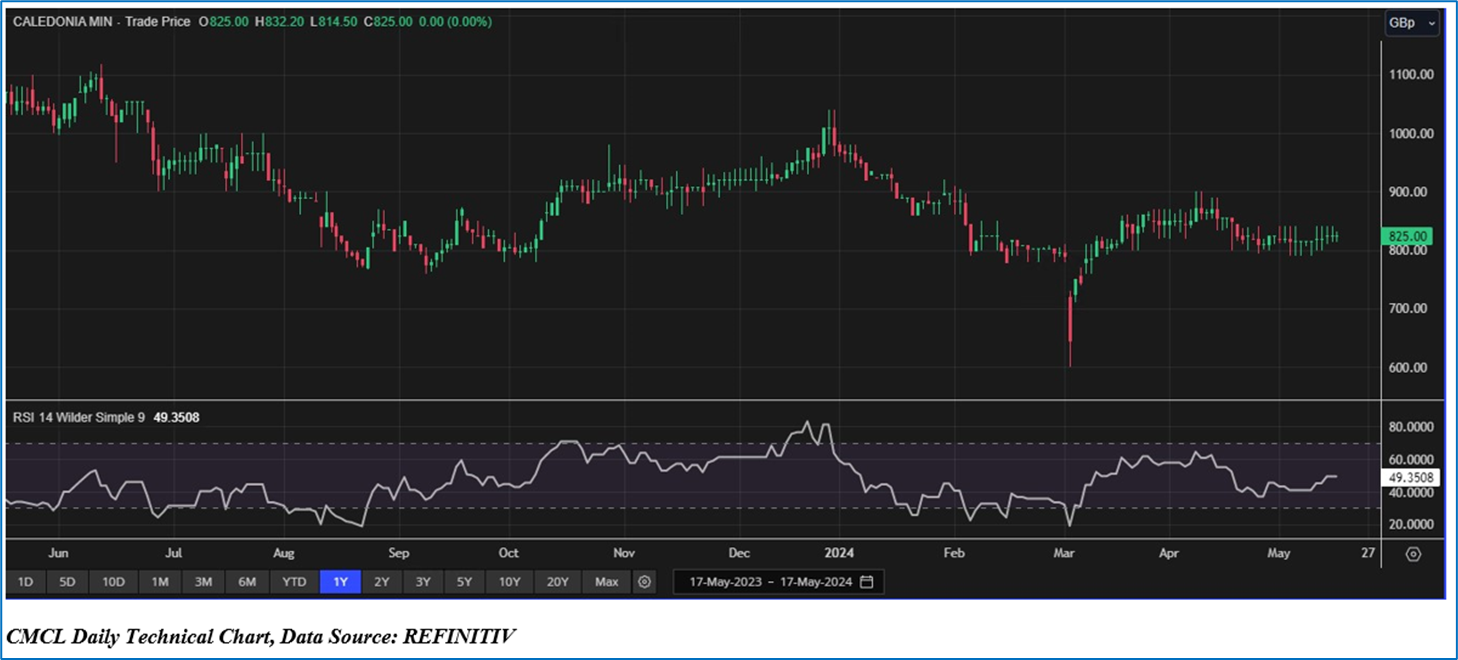Click the O825.00 open value
The height and width of the screenshot is (660, 1458).
pyautogui.click(x=224, y=21)
